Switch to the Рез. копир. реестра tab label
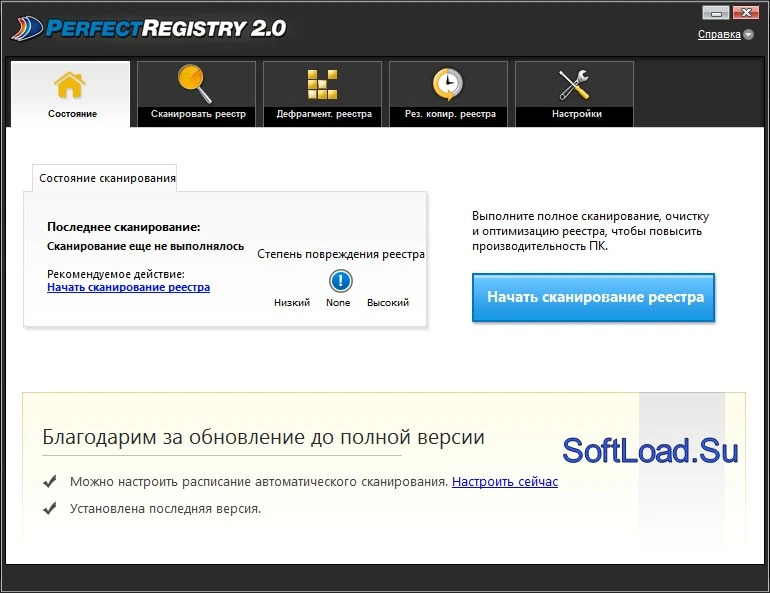770x593 pixels. pyautogui.click(x=450, y=114)
